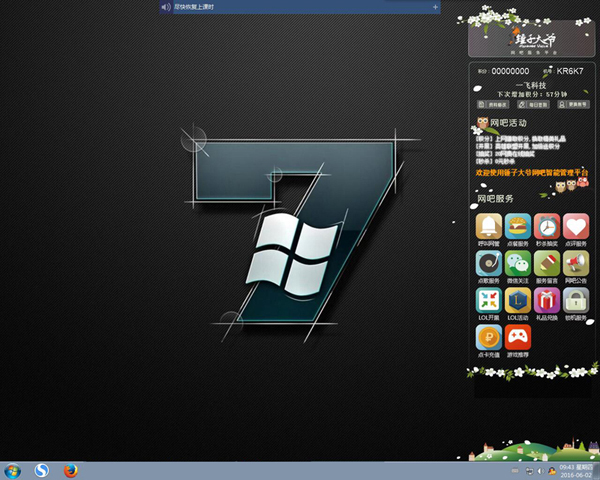
Task: Click the orange 欢迎使用 welcome text
Action: [x=532, y=173]
